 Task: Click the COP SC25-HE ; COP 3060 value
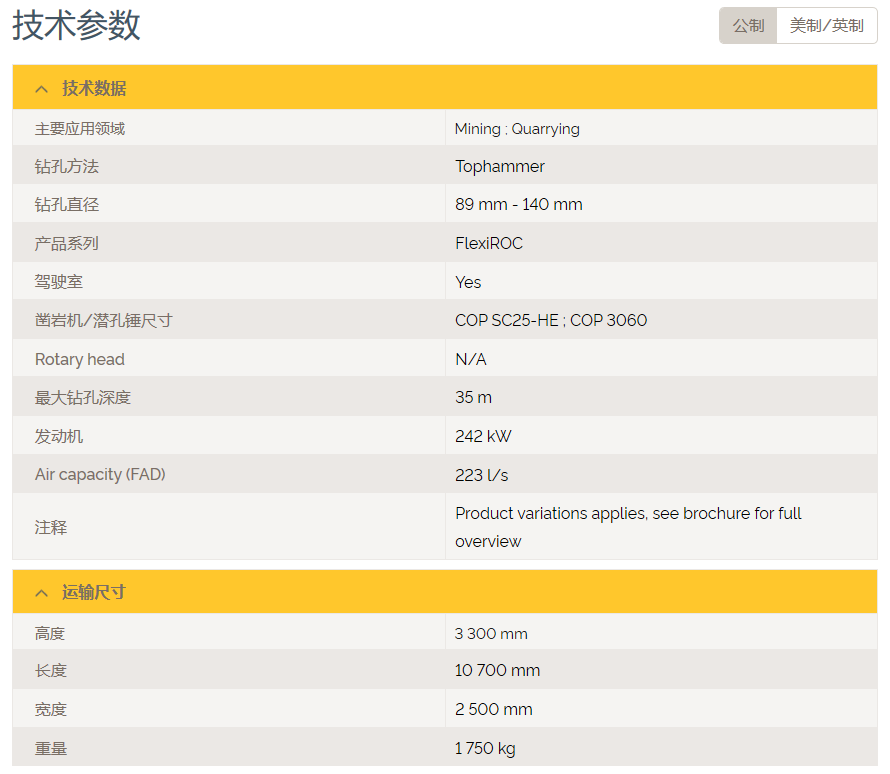pos(551,321)
